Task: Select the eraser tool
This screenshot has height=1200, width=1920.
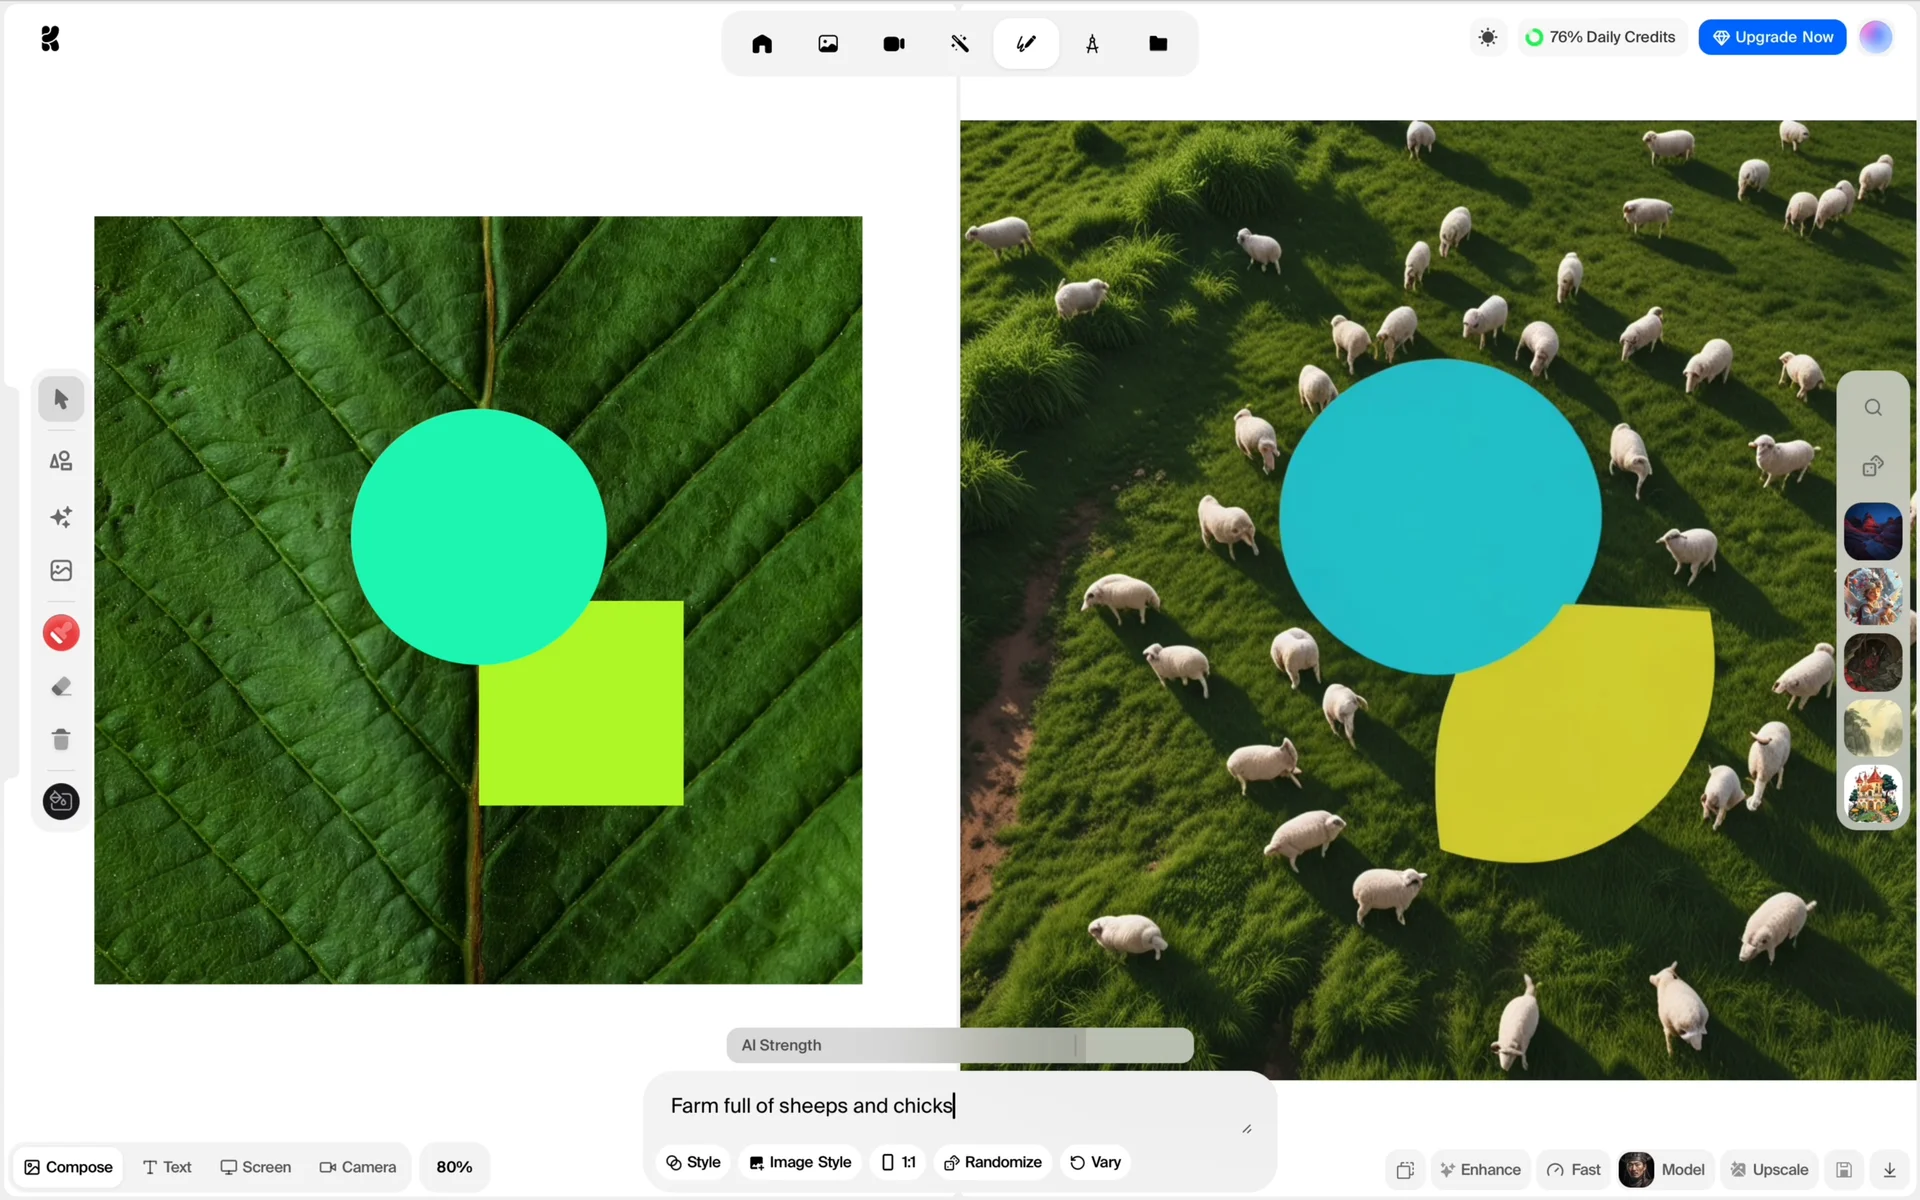Action: [61, 687]
